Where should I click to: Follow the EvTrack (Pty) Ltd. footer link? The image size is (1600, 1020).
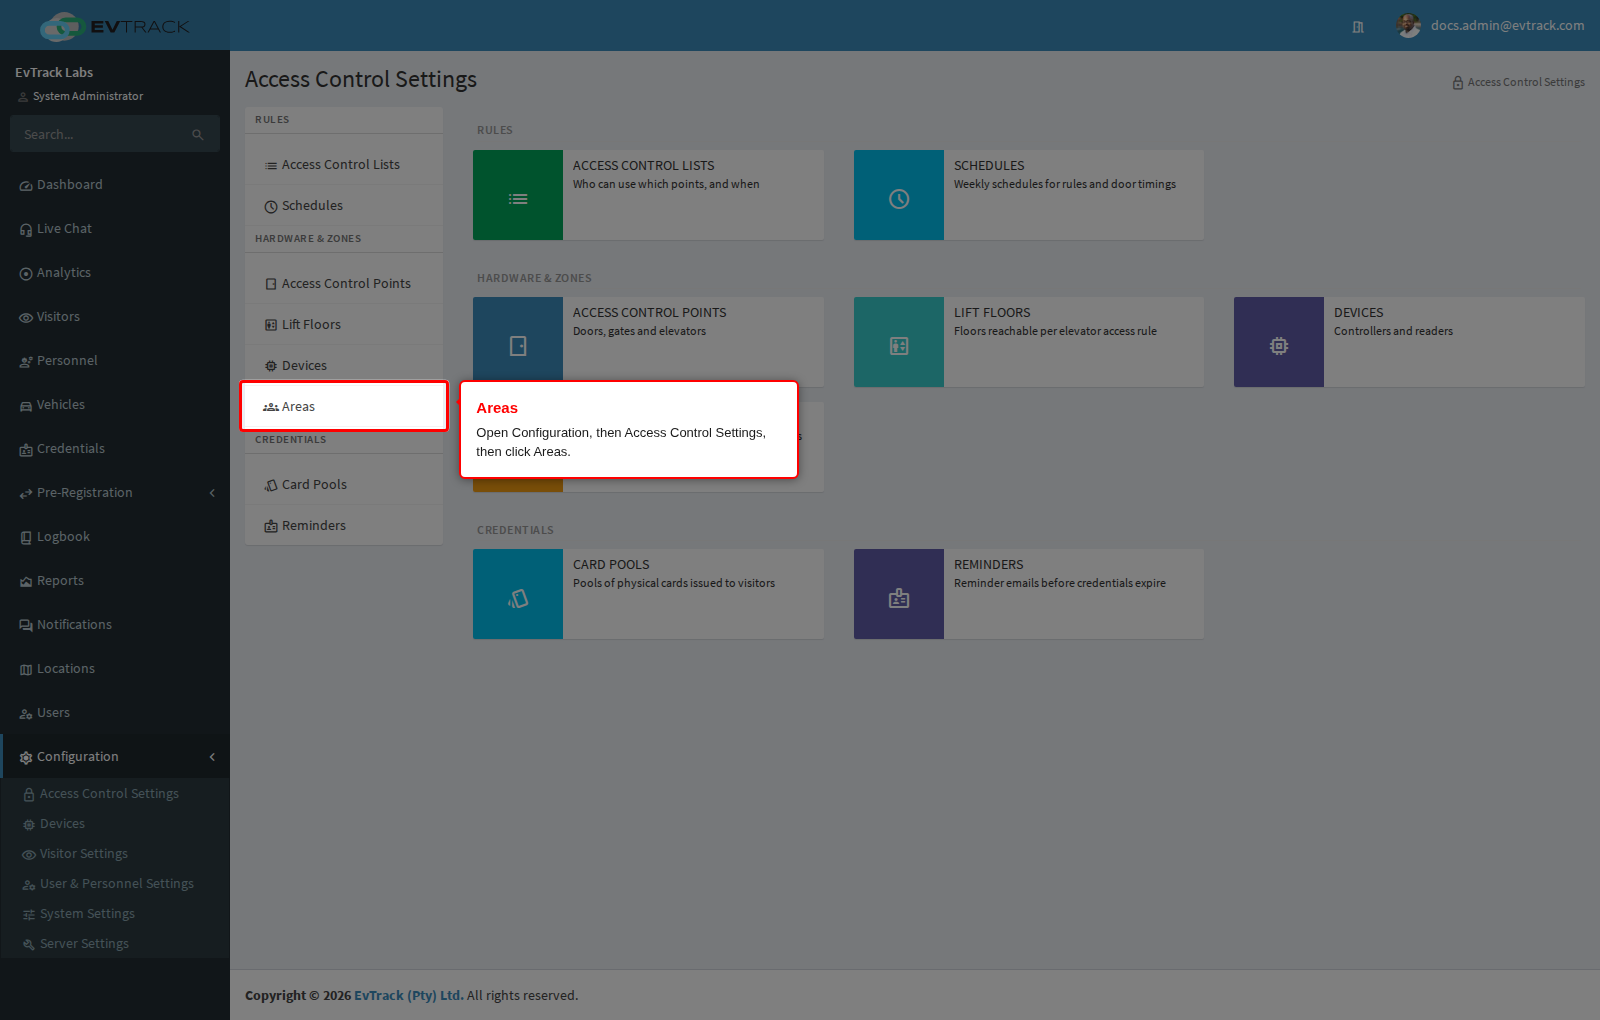point(409,996)
